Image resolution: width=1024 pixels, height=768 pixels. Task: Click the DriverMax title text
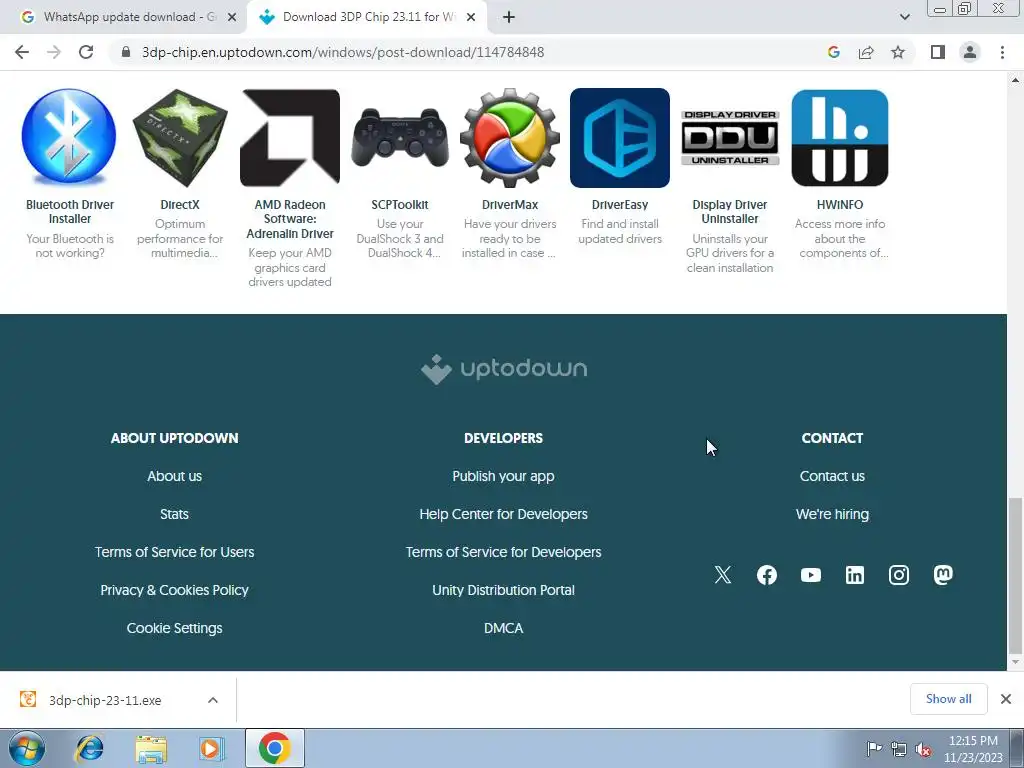coord(510,204)
